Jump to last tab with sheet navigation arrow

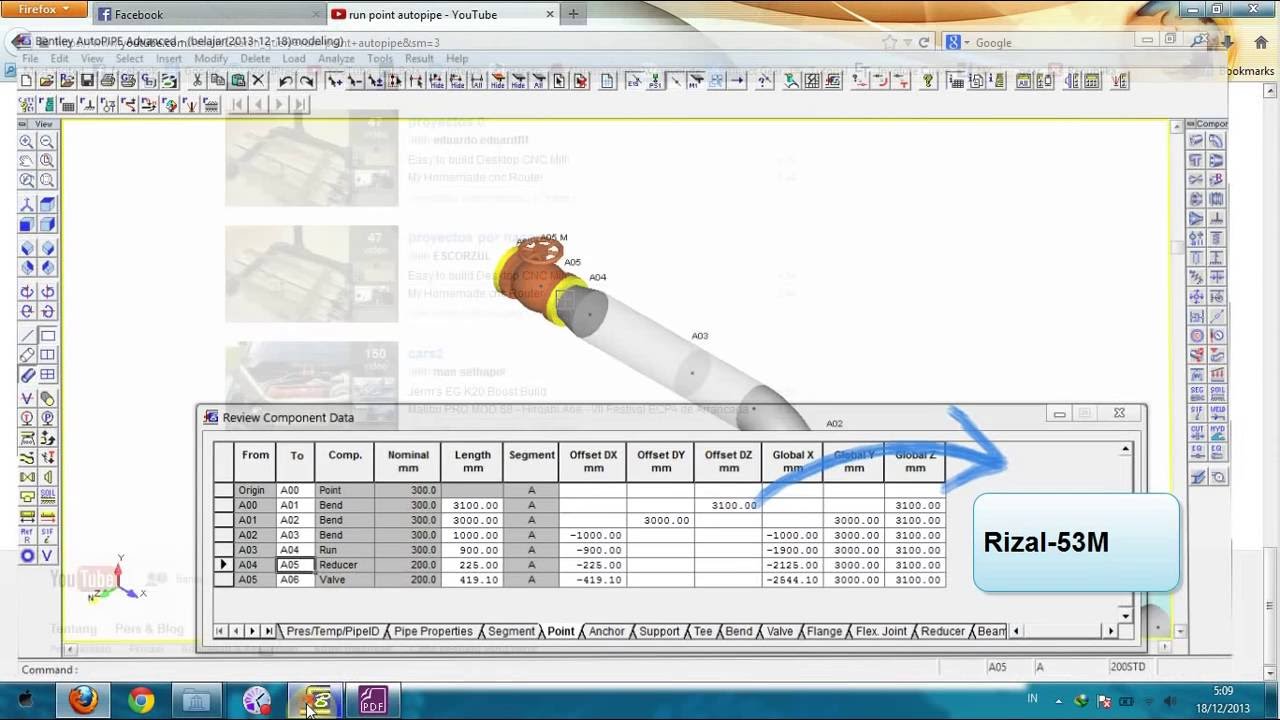click(x=268, y=631)
